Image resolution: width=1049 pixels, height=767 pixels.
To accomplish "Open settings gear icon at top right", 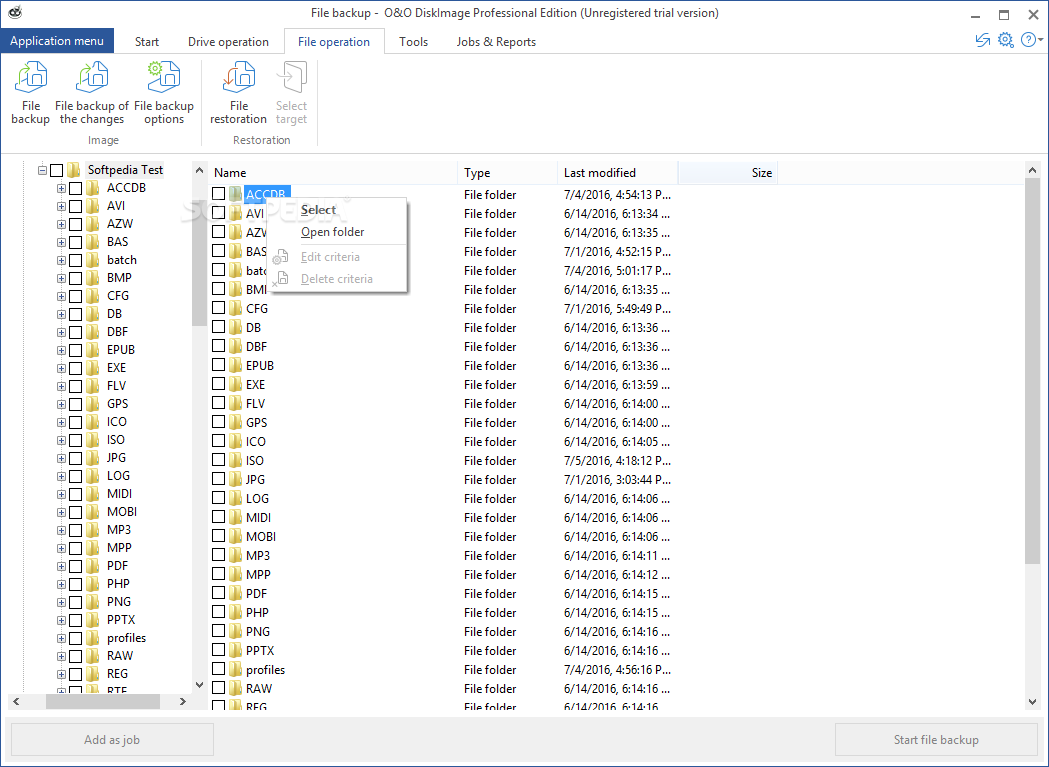I will tap(1006, 40).
